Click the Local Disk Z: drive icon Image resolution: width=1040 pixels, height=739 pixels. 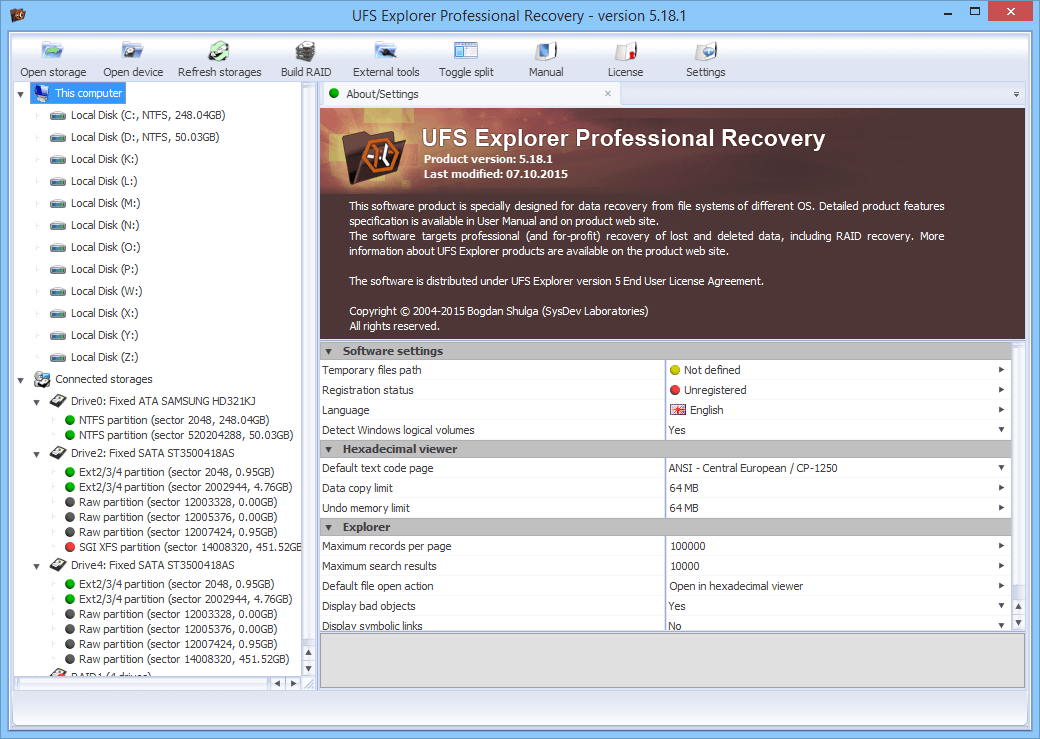(x=58, y=358)
